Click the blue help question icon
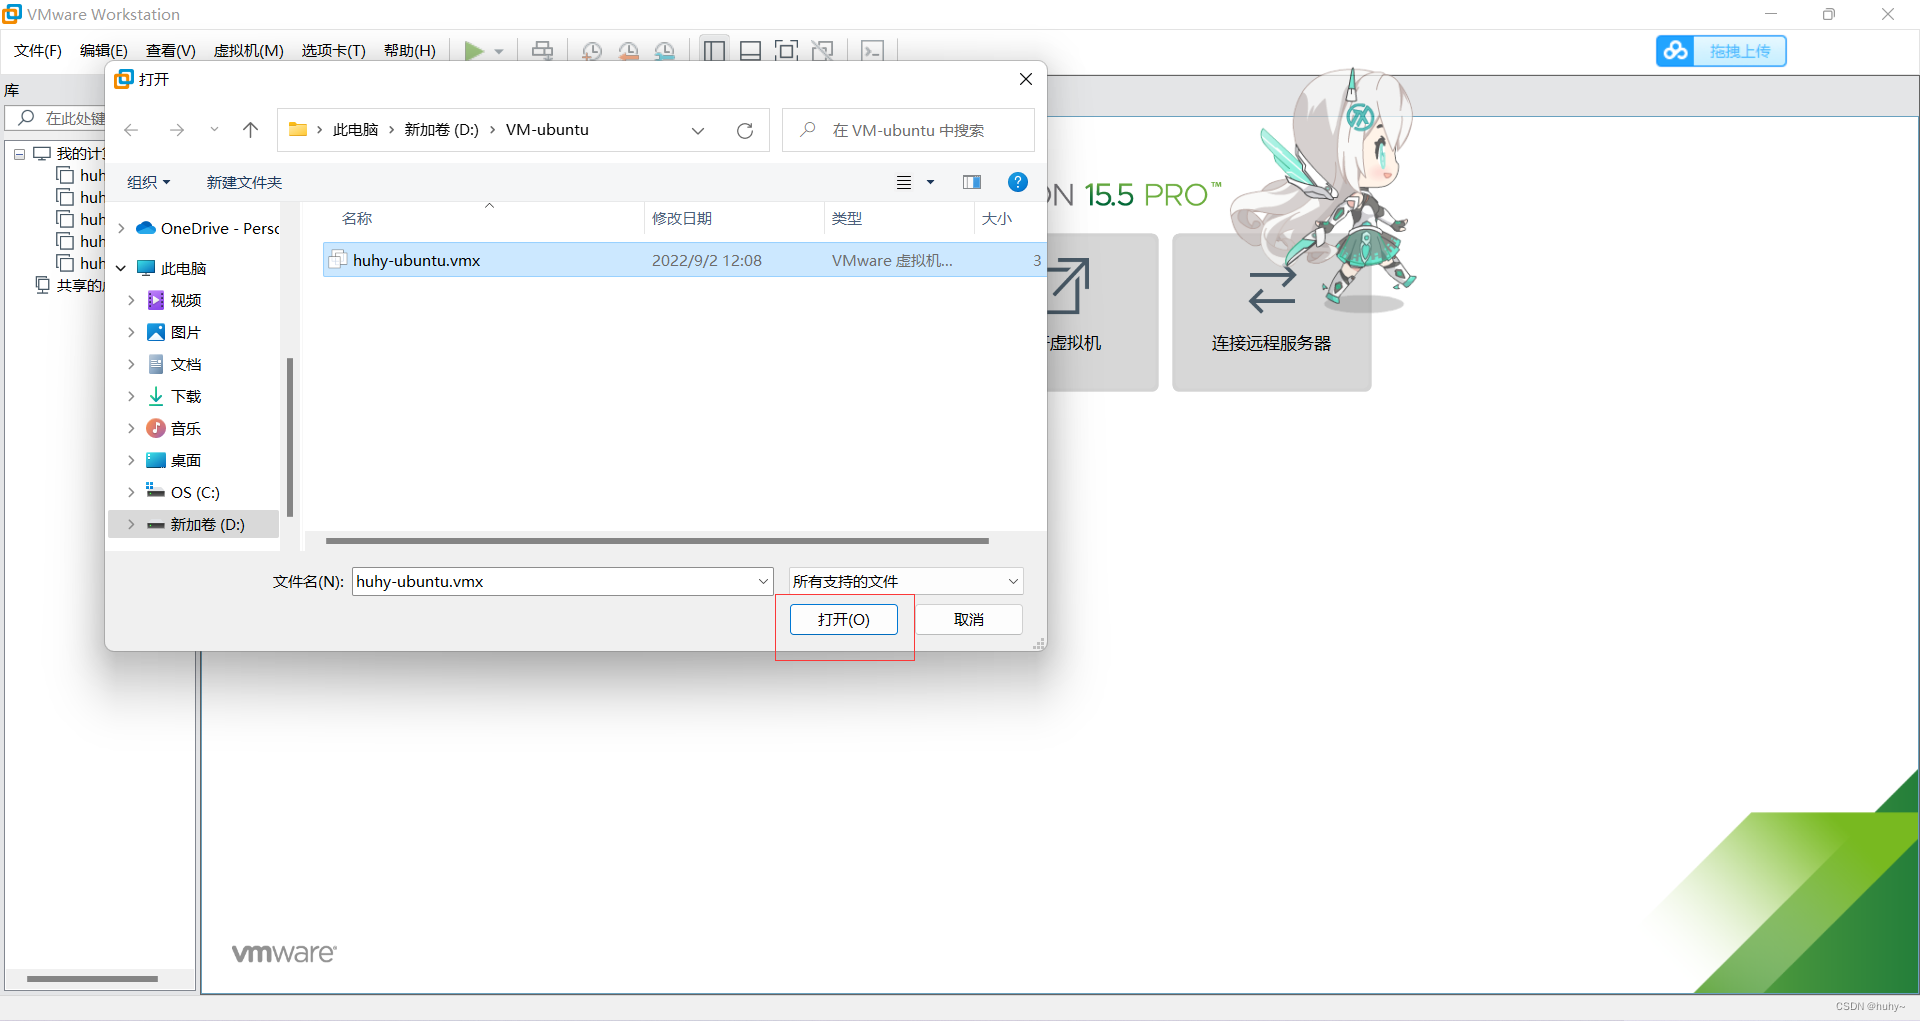 pos(1018,182)
